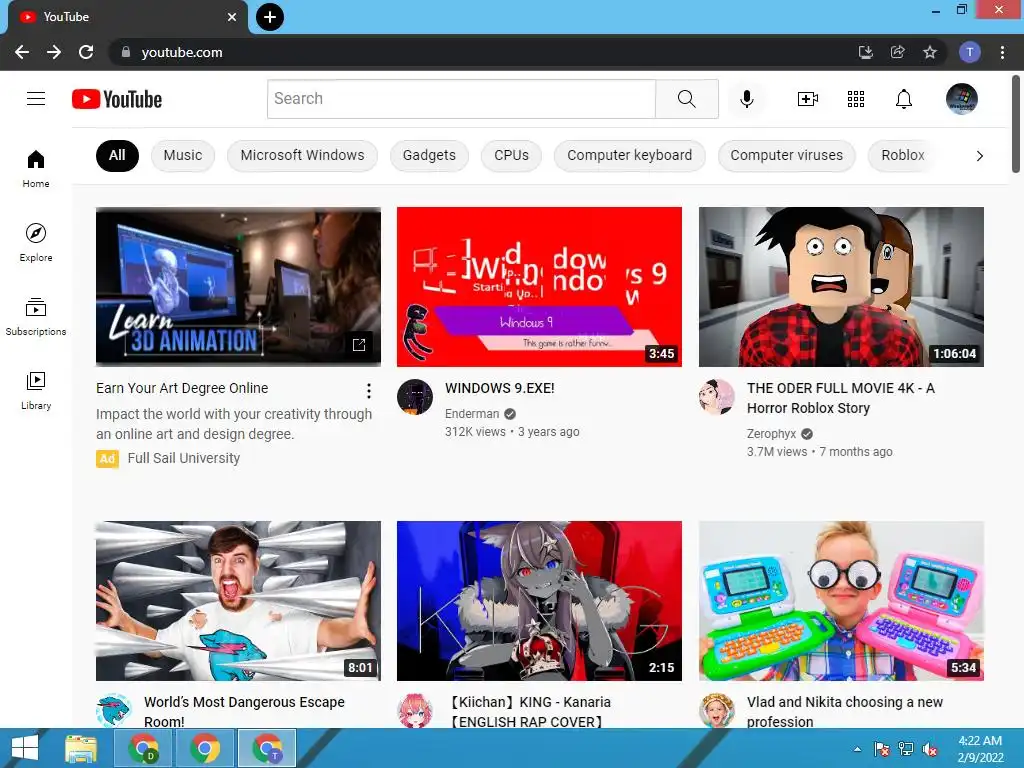
Task: Open Library in sidebar
Action: (36, 391)
